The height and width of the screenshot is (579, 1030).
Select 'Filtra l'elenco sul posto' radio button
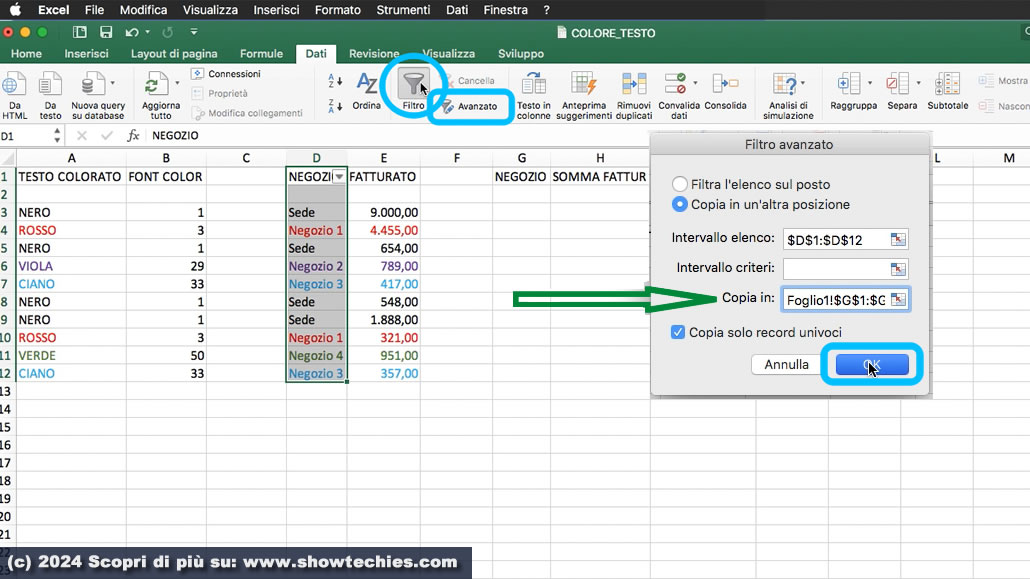(x=680, y=184)
